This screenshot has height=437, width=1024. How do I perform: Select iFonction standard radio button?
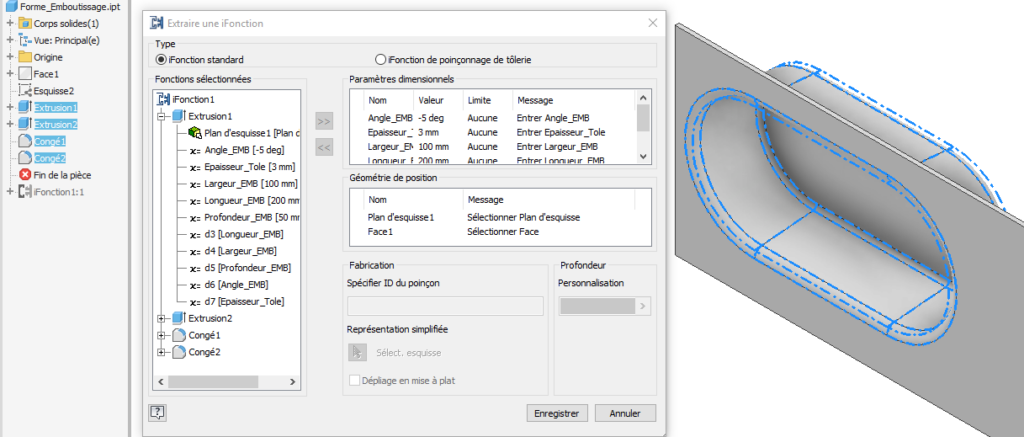click(x=161, y=59)
